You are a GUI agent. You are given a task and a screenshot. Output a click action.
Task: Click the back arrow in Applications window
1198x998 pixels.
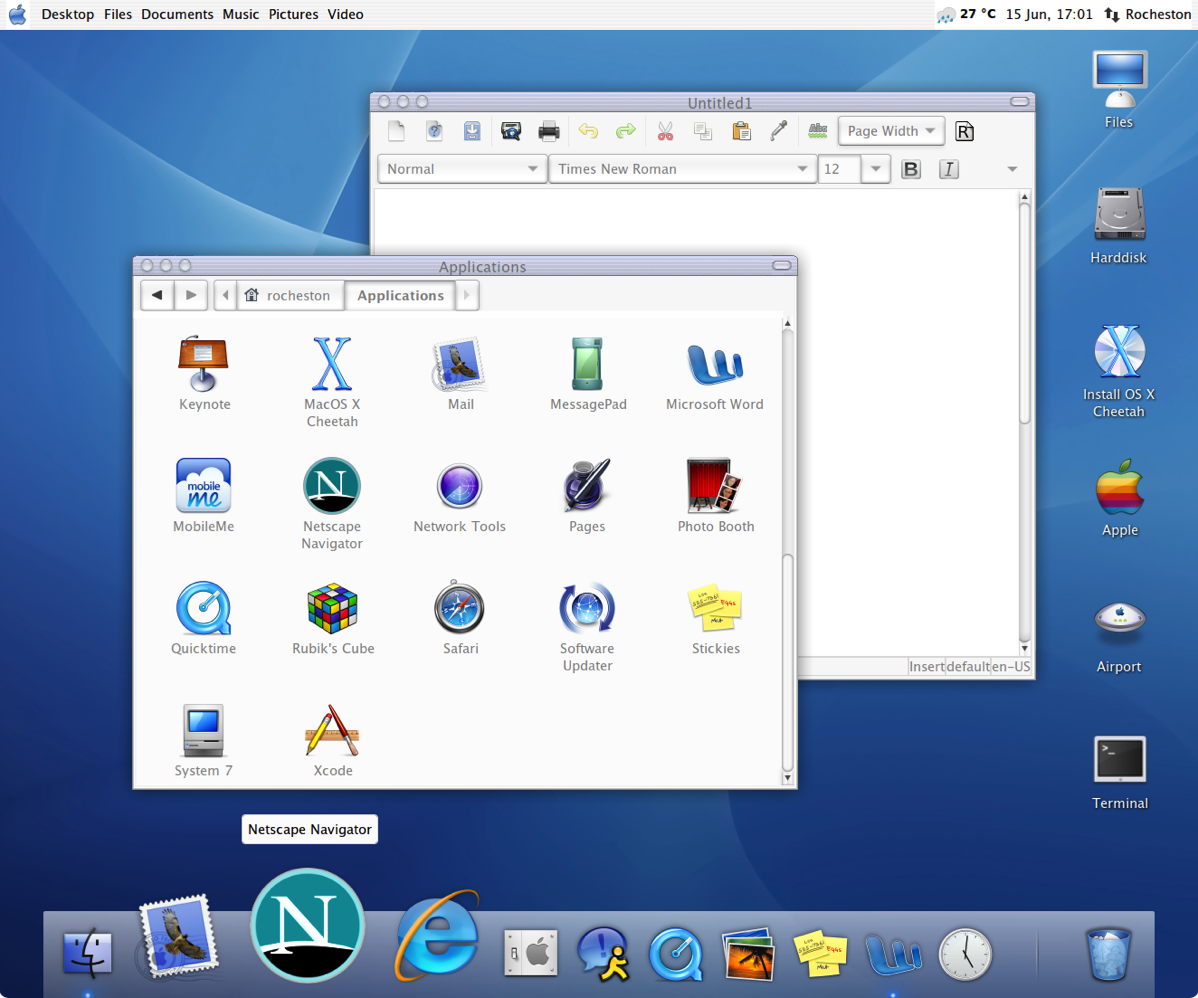pyautogui.click(x=157, y=295)
